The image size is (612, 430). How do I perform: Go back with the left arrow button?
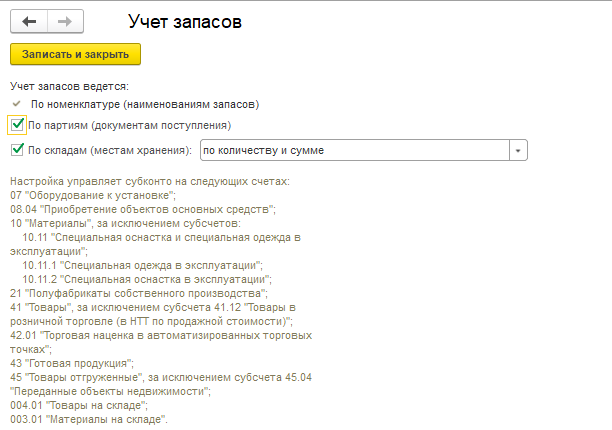pyautogui.click(x=29, y=21)
